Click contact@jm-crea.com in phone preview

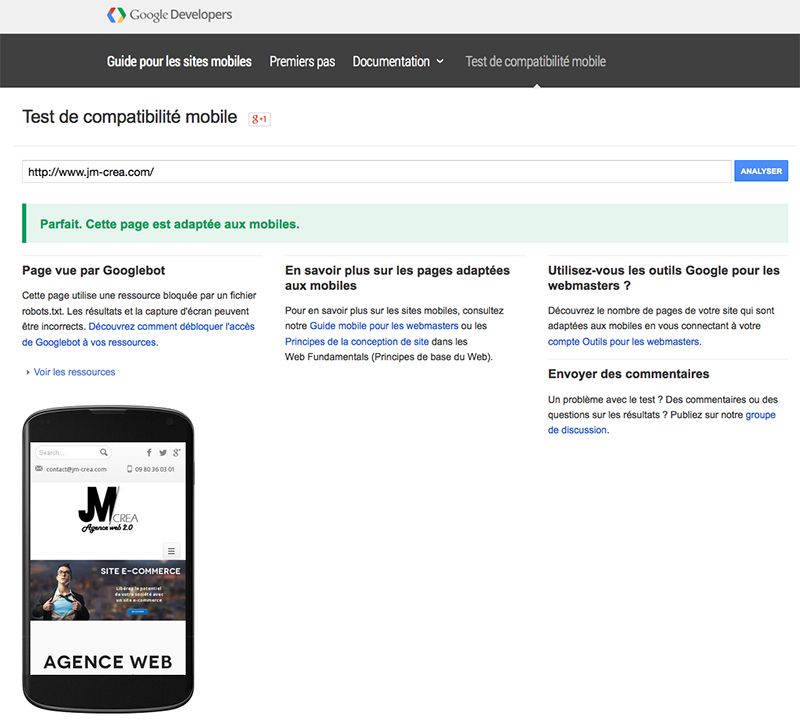[71, 469]
